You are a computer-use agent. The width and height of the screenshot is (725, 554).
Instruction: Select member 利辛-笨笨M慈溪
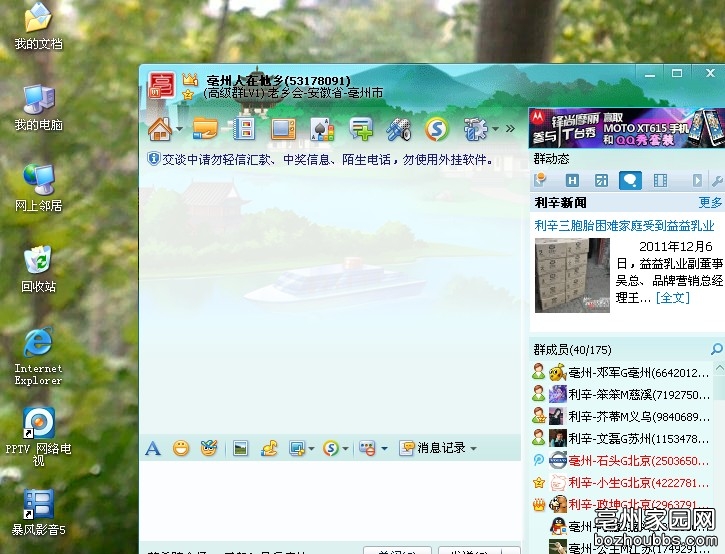(621, 394)
